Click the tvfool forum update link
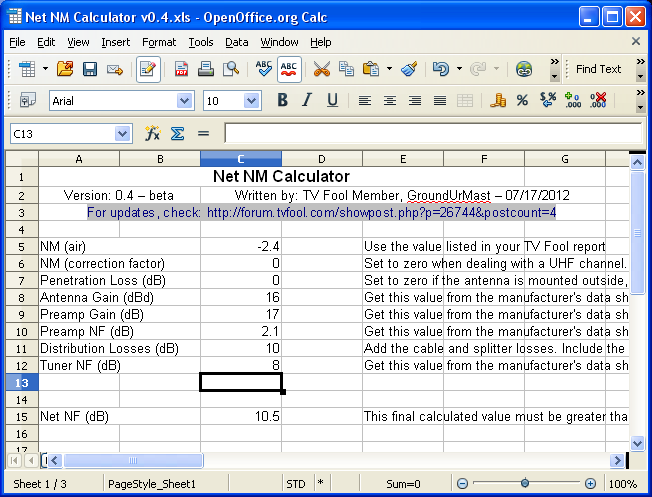Viewport: 652px width, 497px height. click(x=381, y=212)
